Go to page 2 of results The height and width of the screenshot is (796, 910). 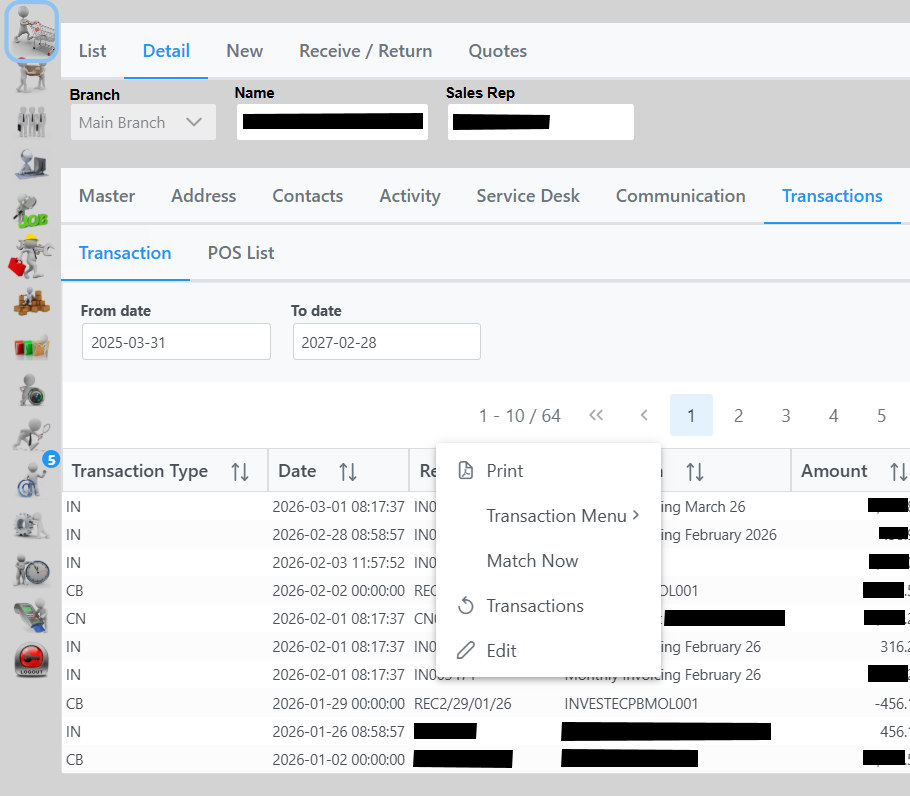738,415
